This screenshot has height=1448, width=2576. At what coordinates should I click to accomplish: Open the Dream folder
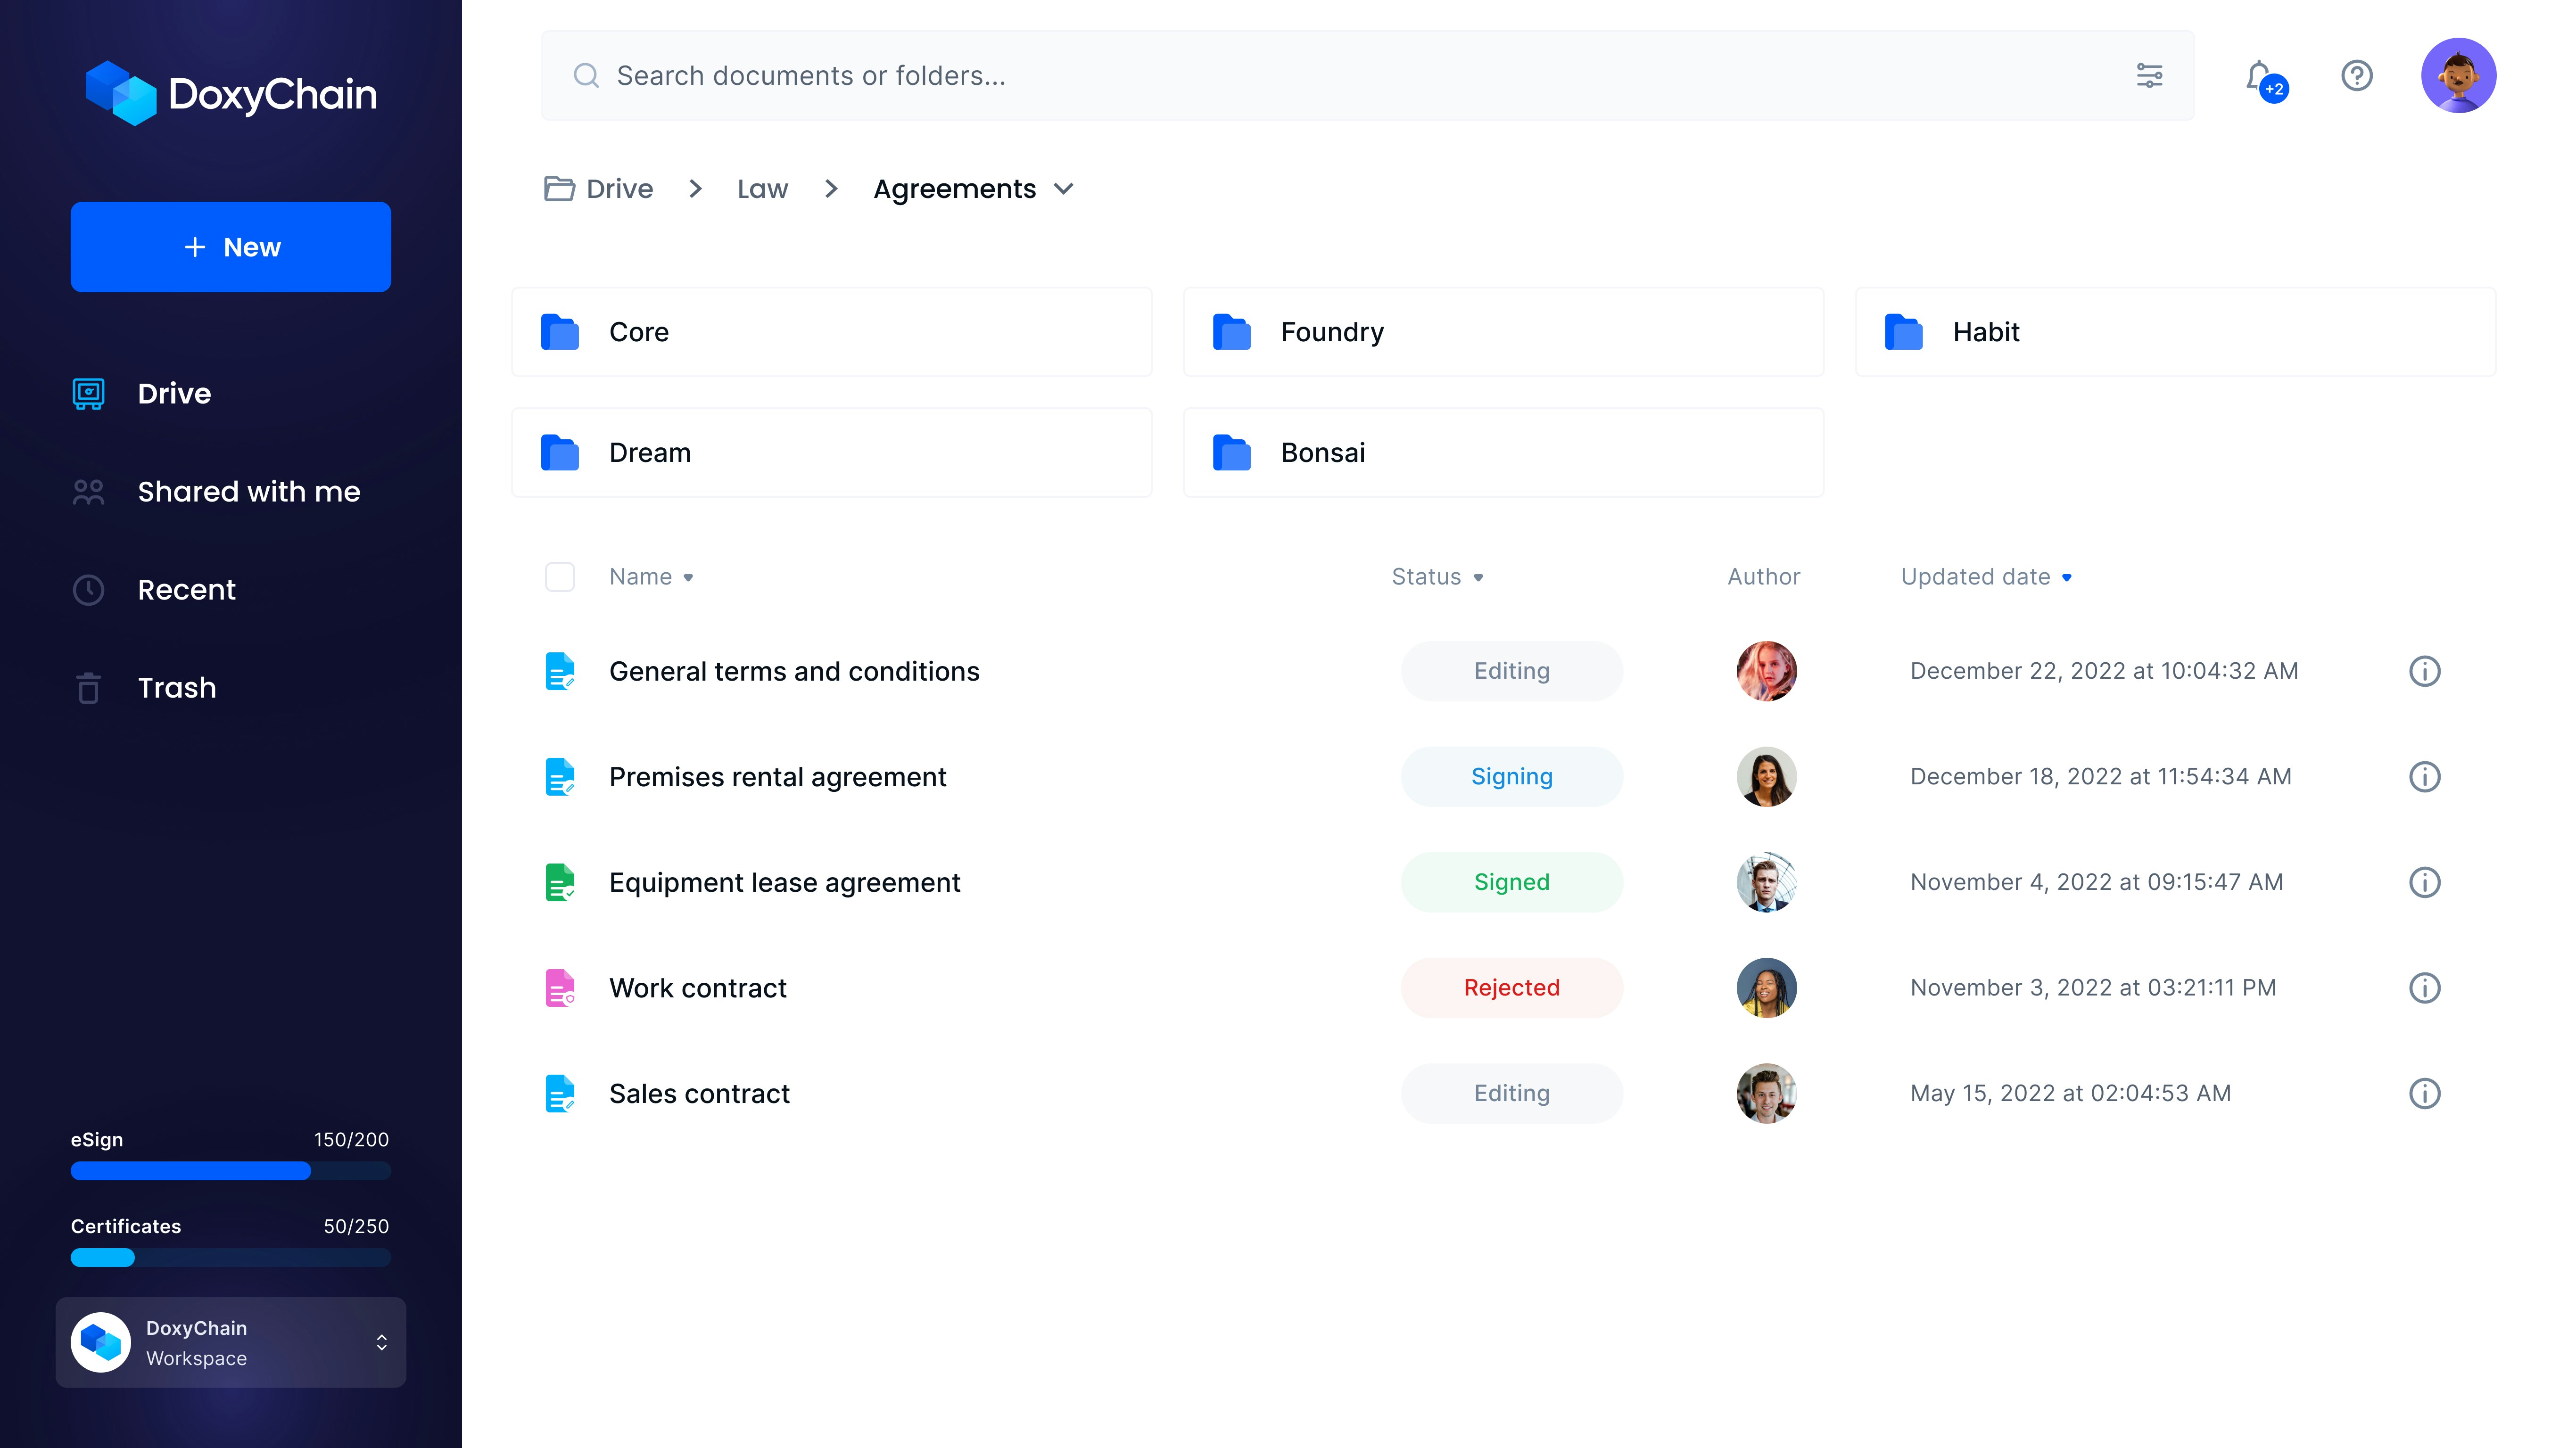832,452
